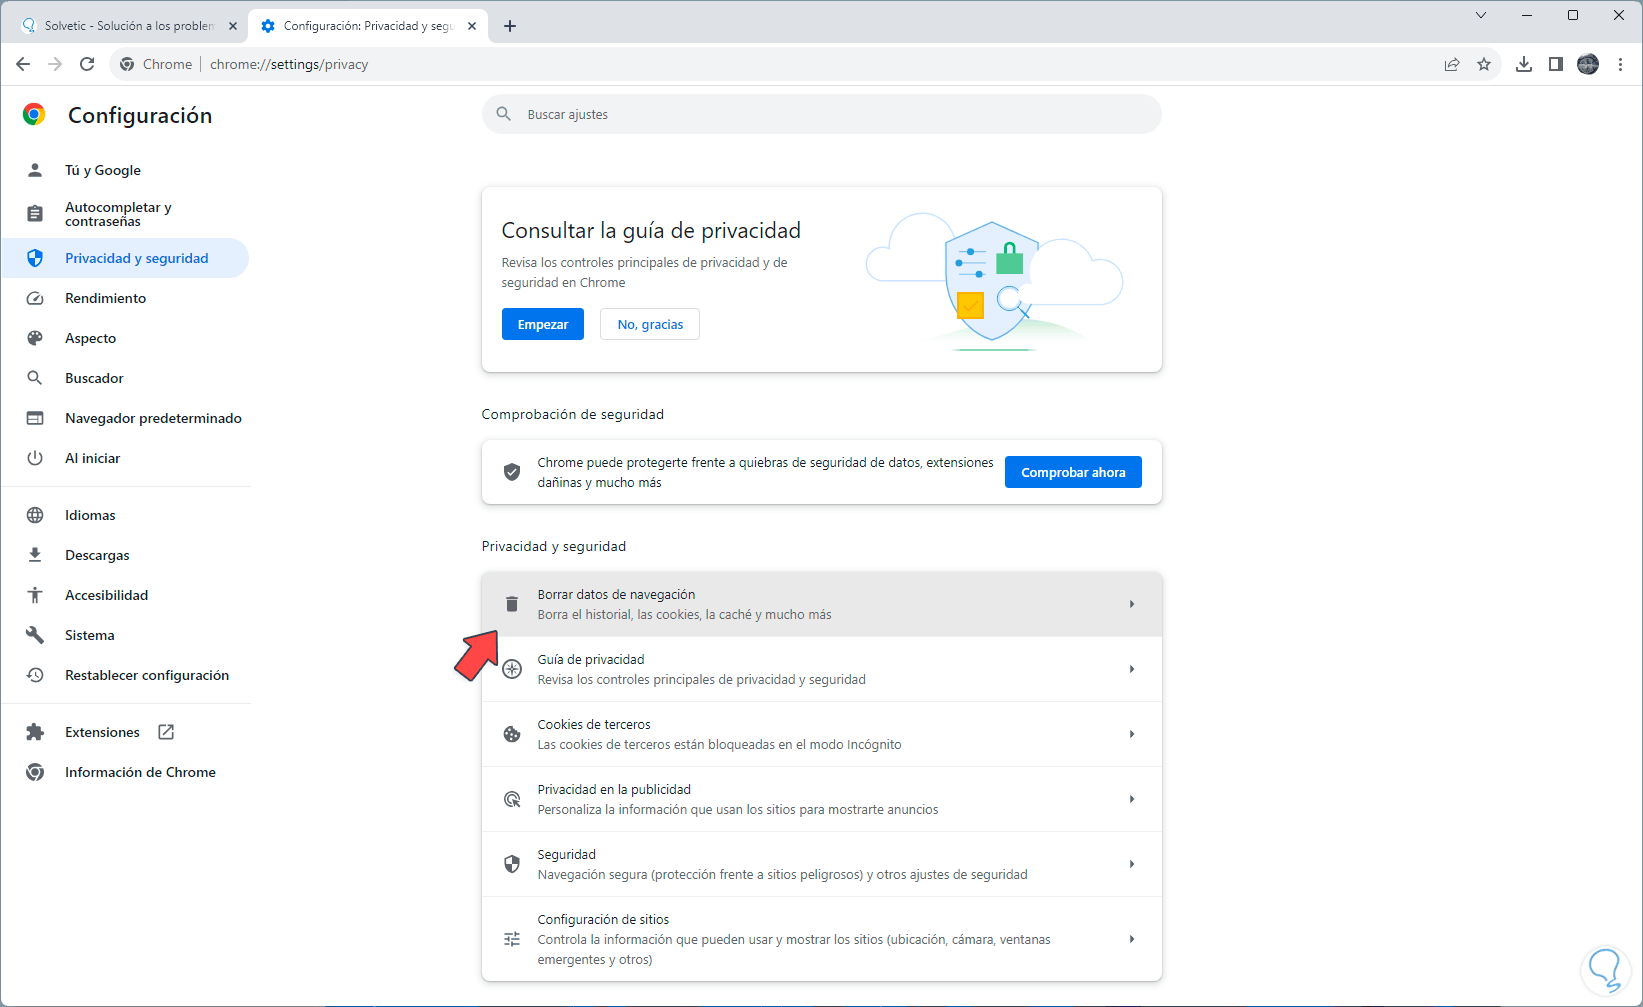Click the Autocompletar clipboard icon
The image size is (1643, 1007).
(35, 214)
